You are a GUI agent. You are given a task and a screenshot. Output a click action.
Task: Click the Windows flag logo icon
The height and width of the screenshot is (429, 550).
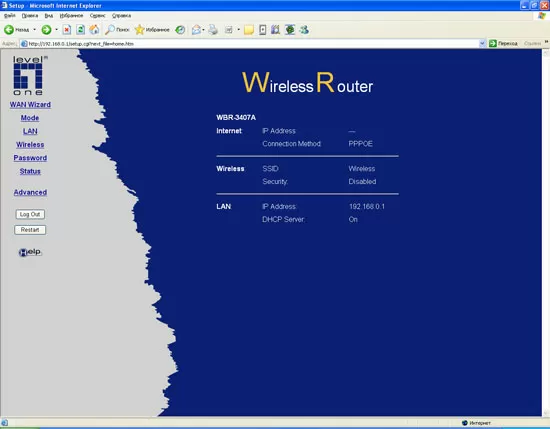542,15
